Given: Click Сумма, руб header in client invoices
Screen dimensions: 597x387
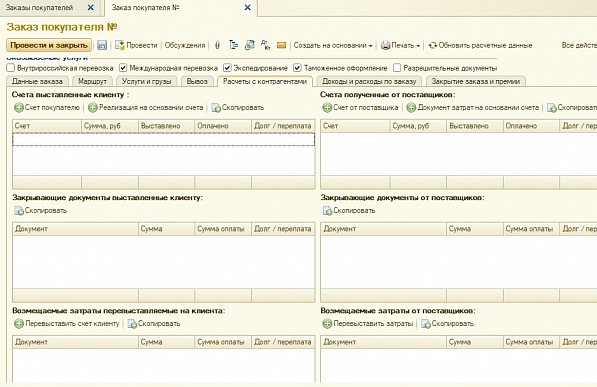Looking at the screenshot, I should [110, 126].
